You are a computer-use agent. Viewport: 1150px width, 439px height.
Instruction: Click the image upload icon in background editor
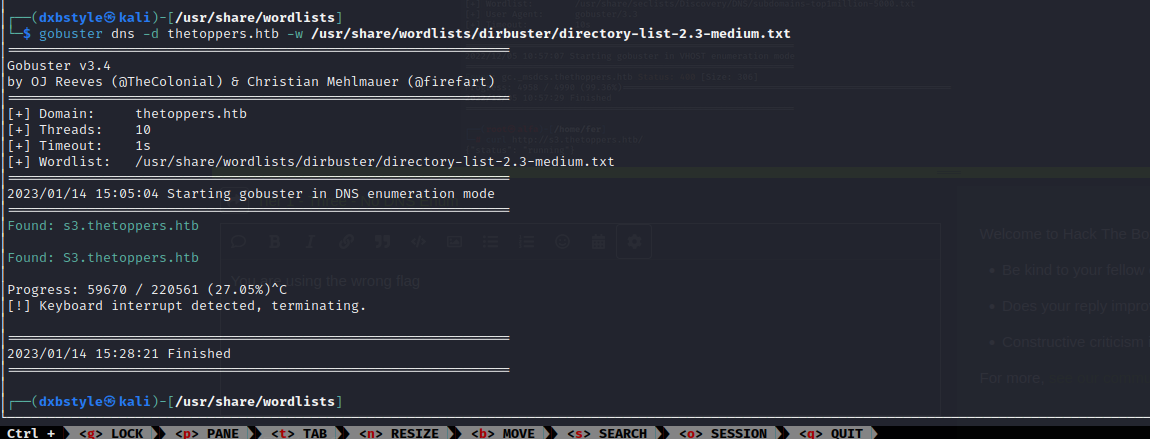click(455, 242)
